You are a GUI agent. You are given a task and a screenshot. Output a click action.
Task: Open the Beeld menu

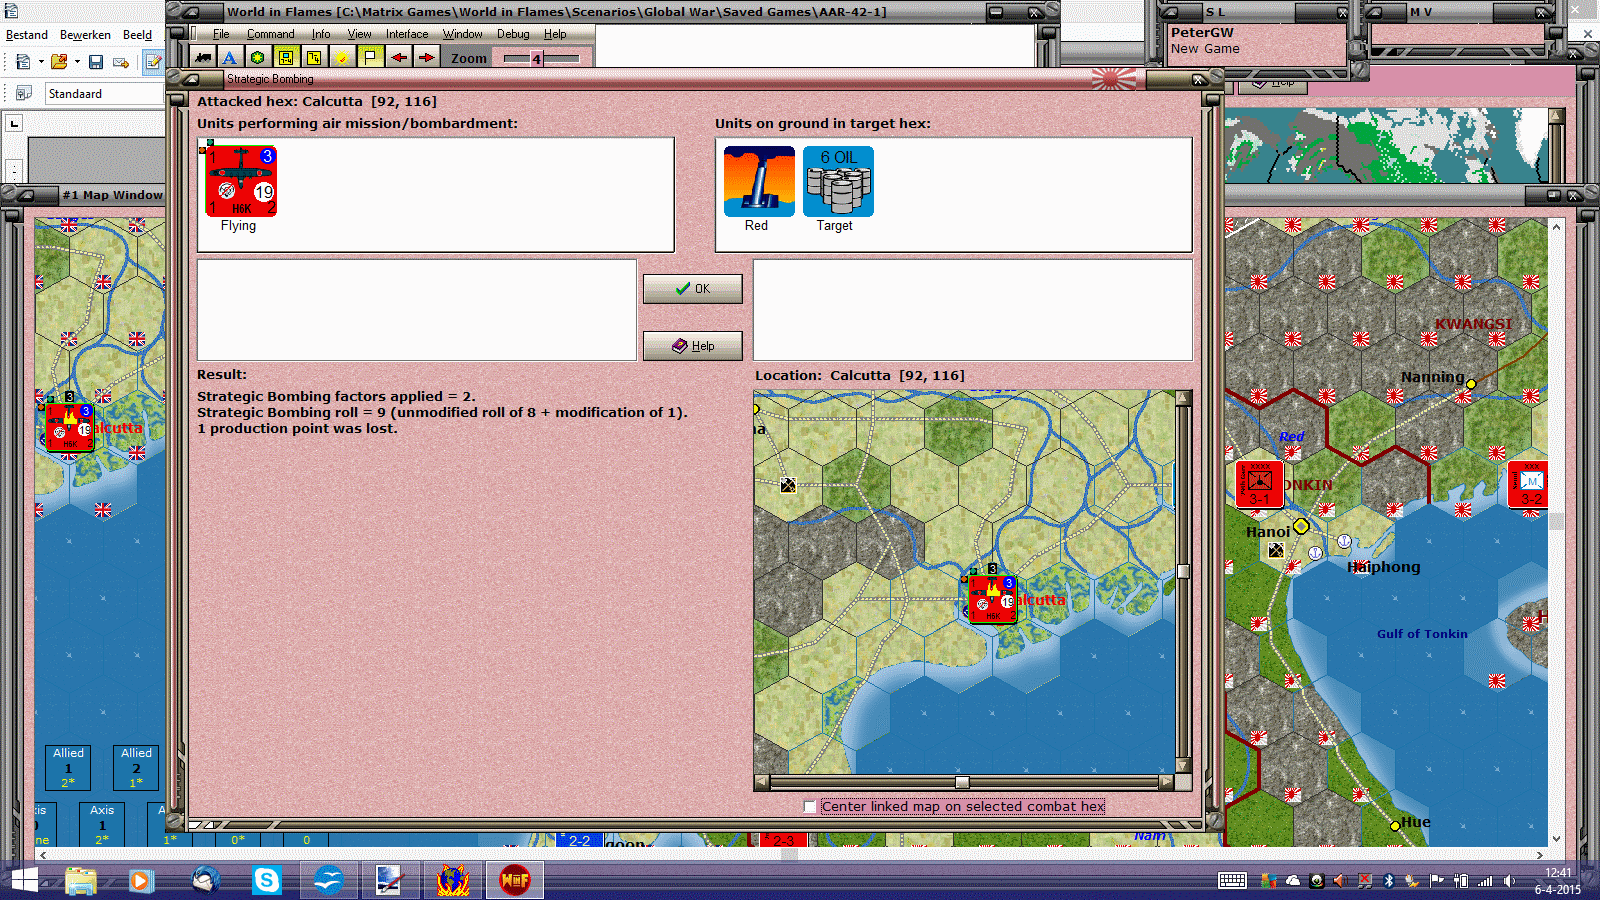click(x=138, y=35)
